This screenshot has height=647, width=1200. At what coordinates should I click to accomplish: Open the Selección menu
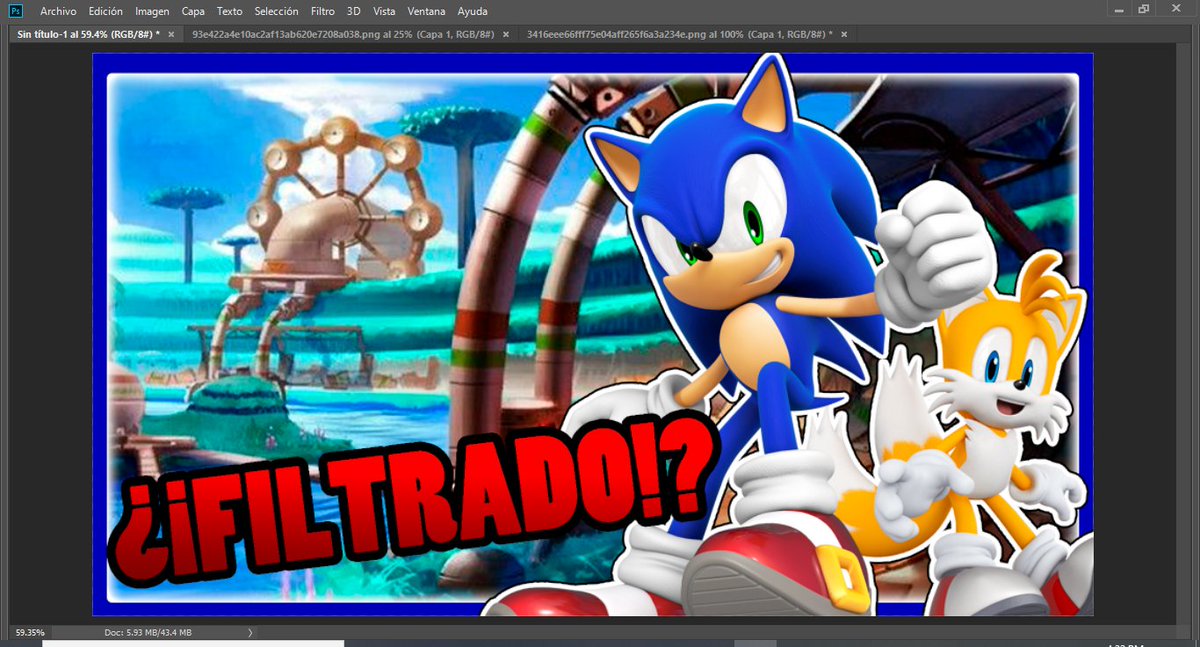tap(276, 11)
